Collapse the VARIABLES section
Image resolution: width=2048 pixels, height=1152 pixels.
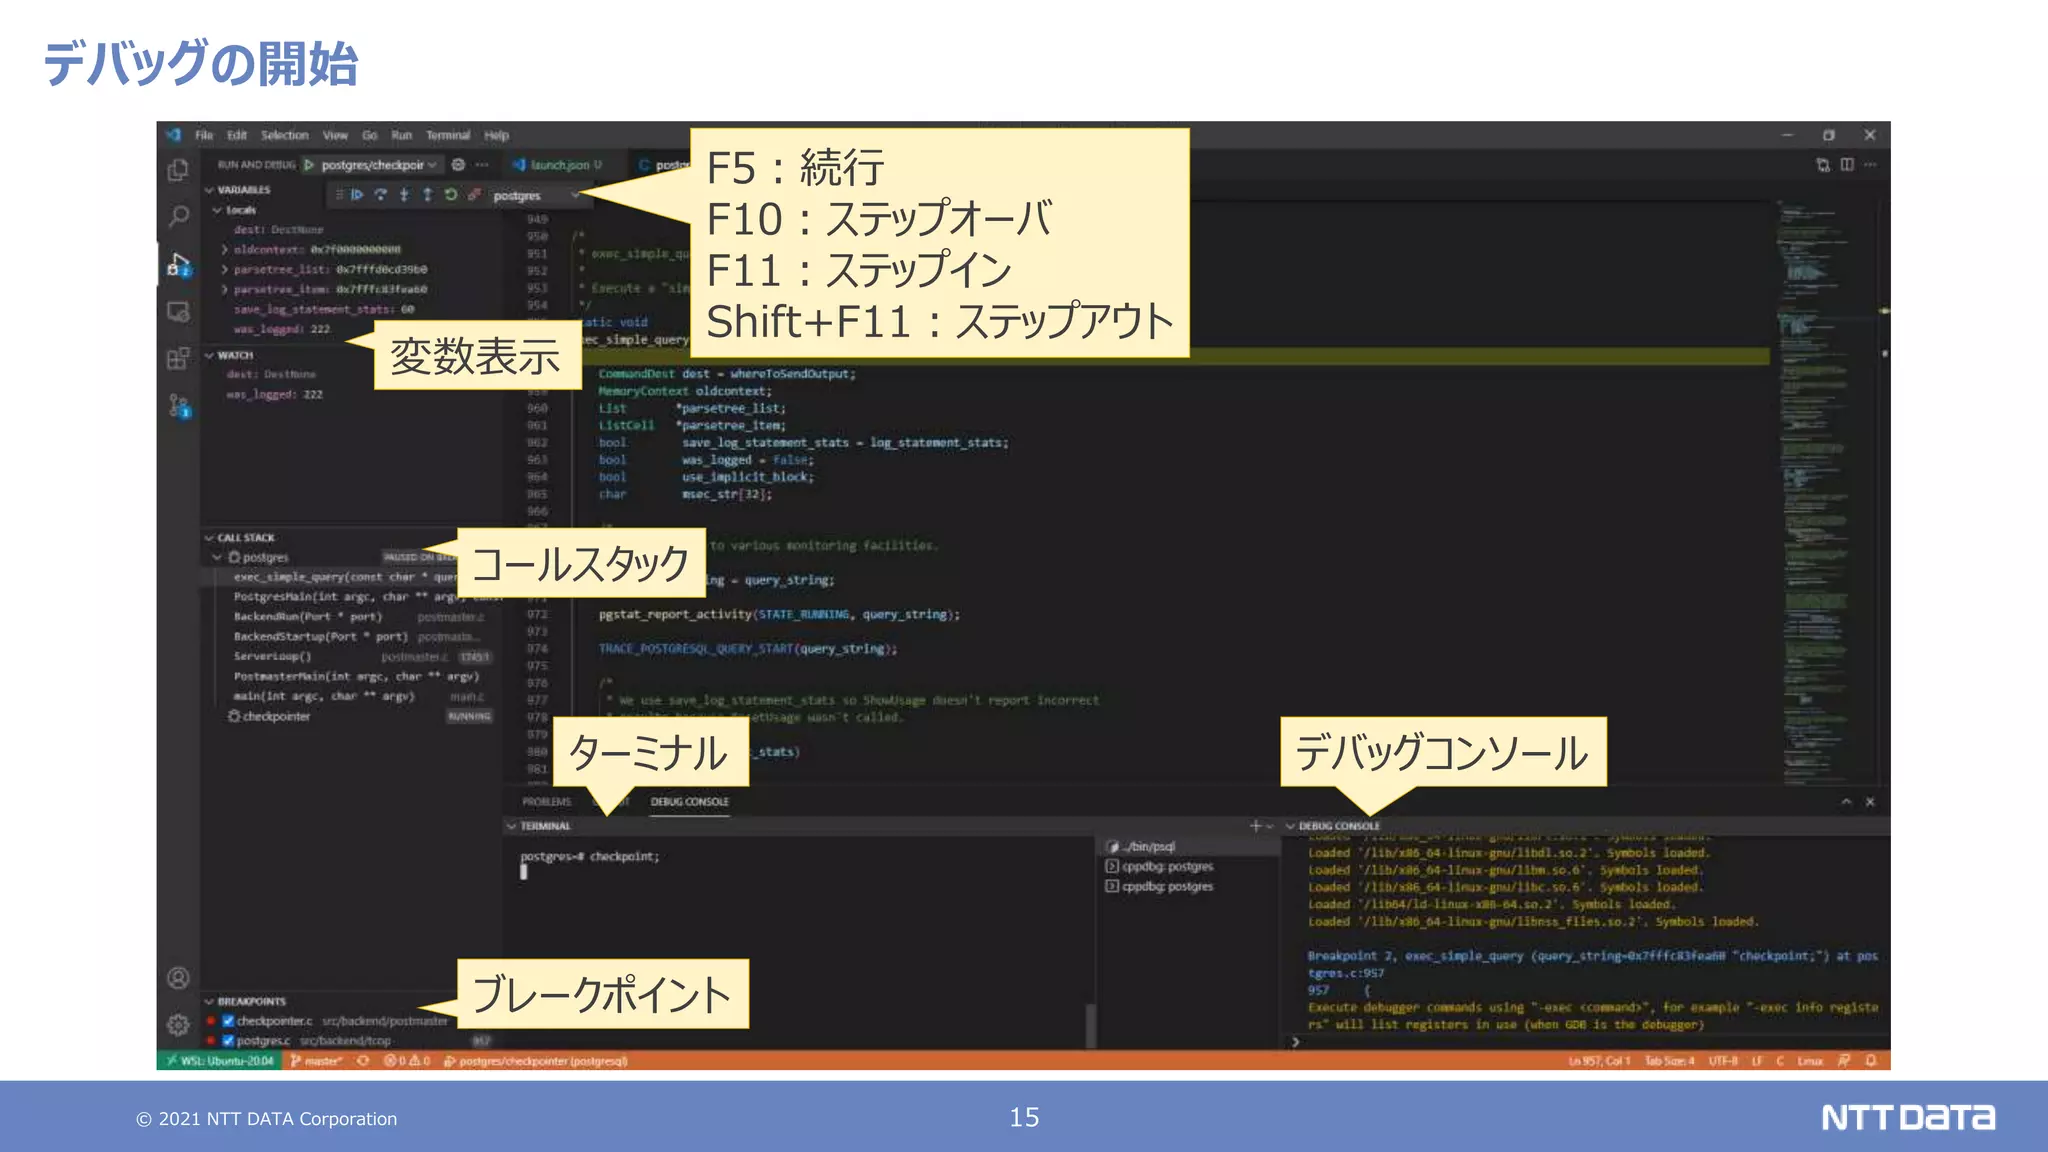coord(244,190)
